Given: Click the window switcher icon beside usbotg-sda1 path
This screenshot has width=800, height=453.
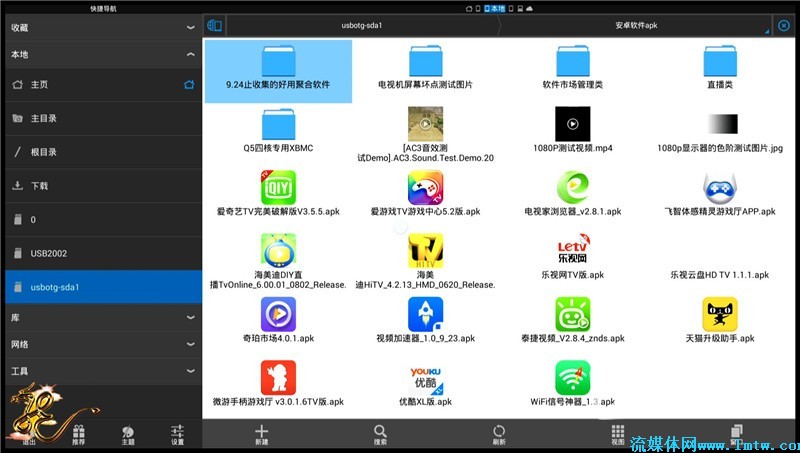Looking at the screenshot, I should [214, 25].
